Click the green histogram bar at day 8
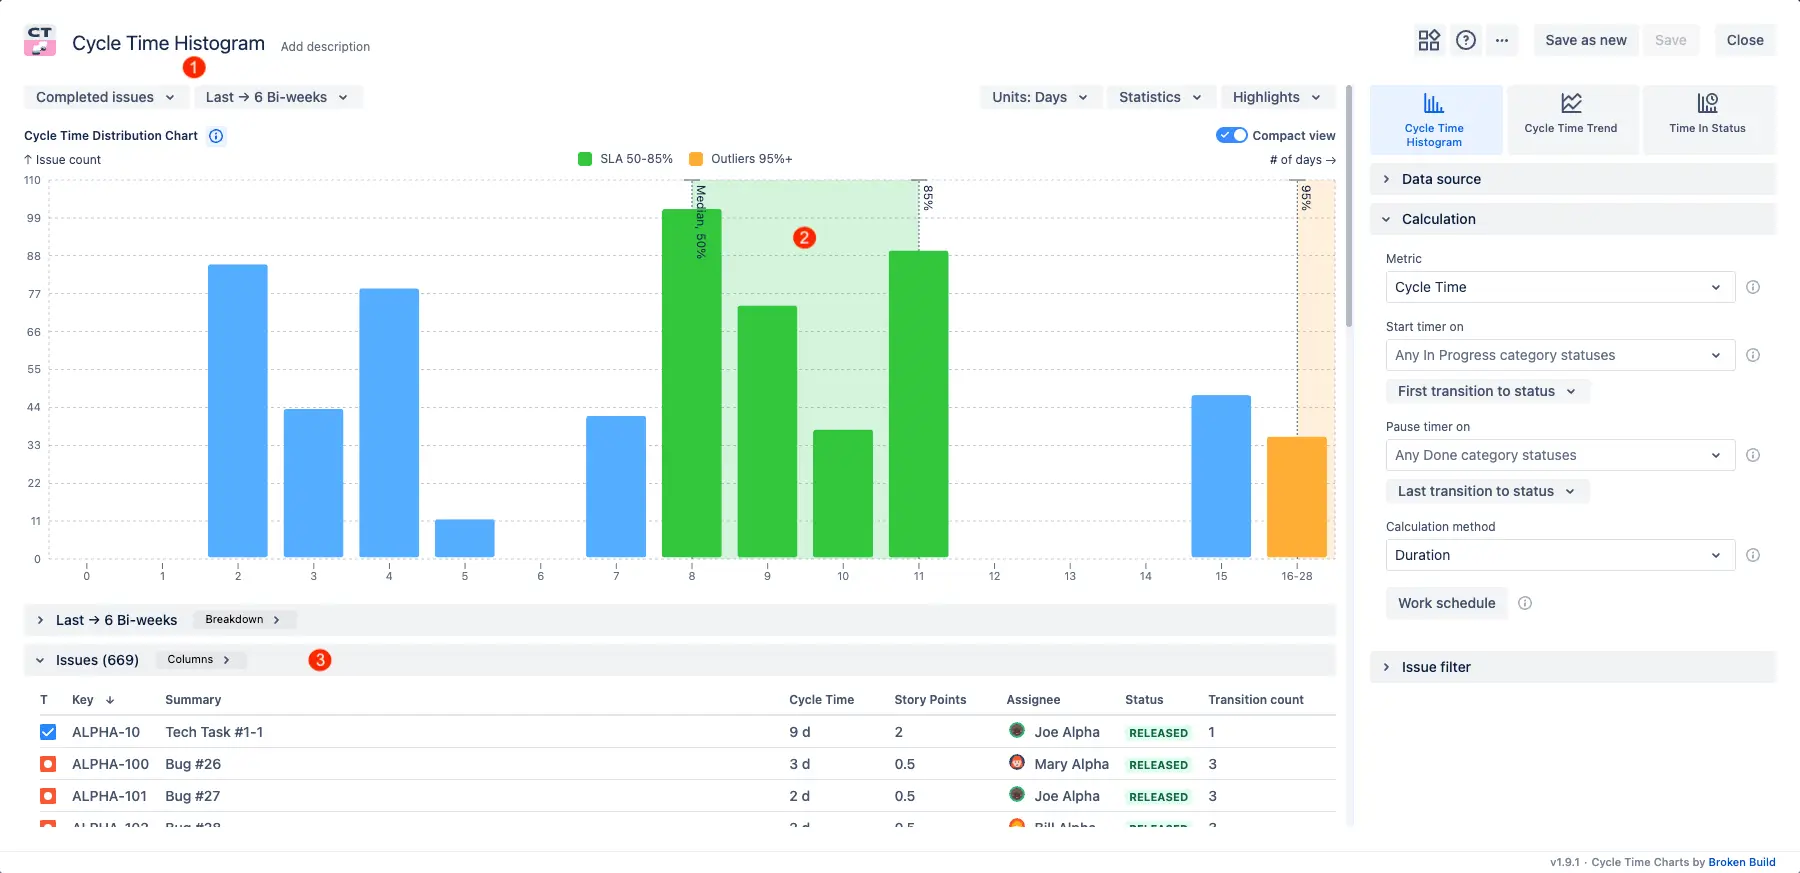Screen dimensions: 1800x873 tap(692, 383)
